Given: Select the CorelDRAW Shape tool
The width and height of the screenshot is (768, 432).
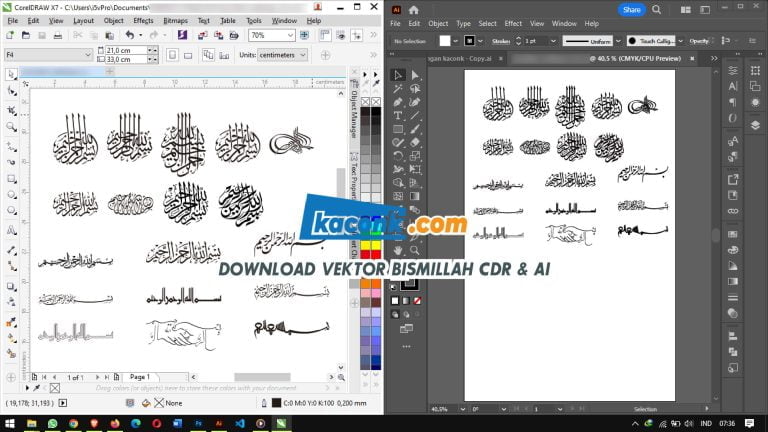Looking at the screenshot, I should (11, 92).
